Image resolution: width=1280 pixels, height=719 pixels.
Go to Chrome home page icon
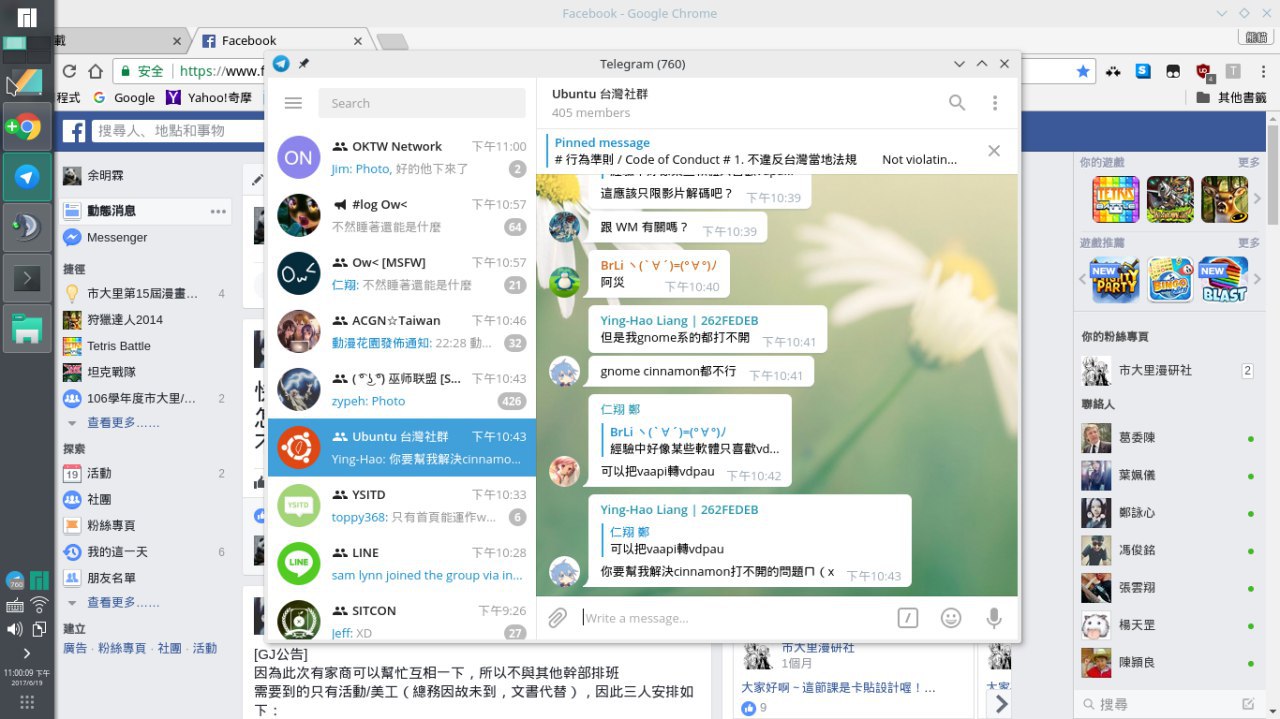coord(95,71)
